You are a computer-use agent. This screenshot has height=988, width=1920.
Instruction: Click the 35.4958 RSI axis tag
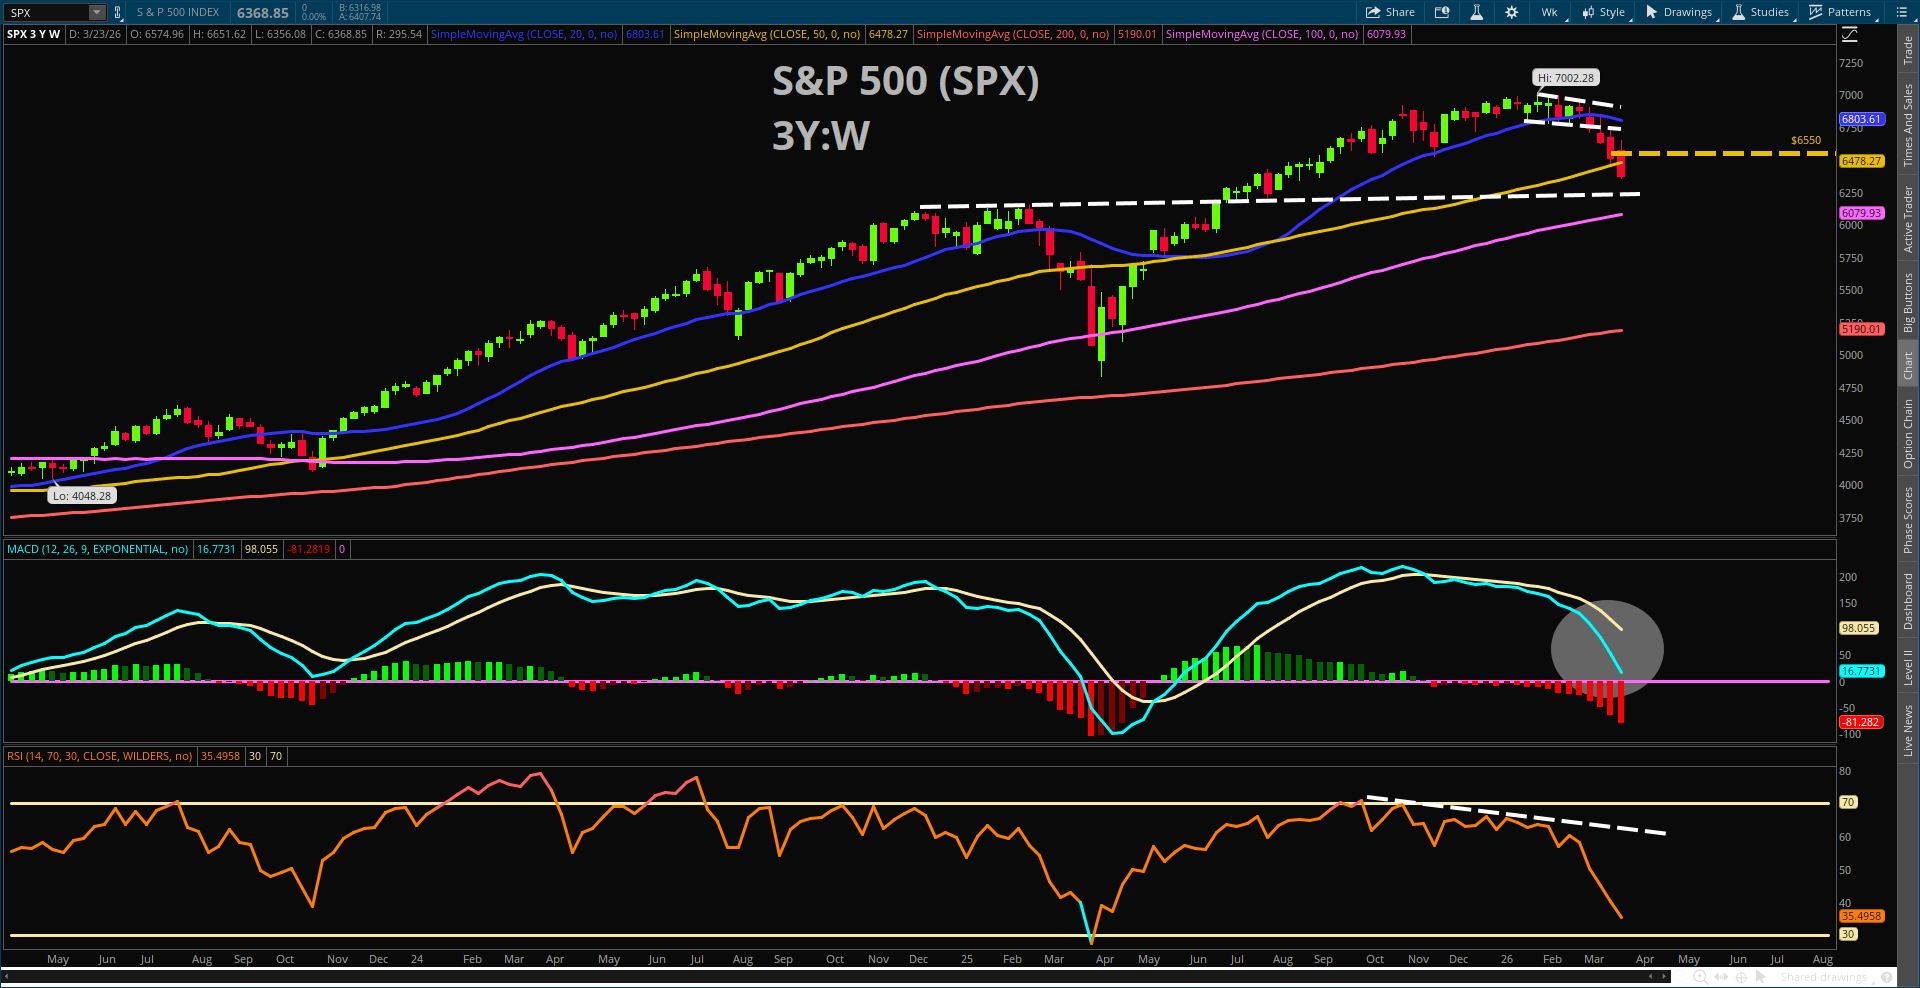1861,916
